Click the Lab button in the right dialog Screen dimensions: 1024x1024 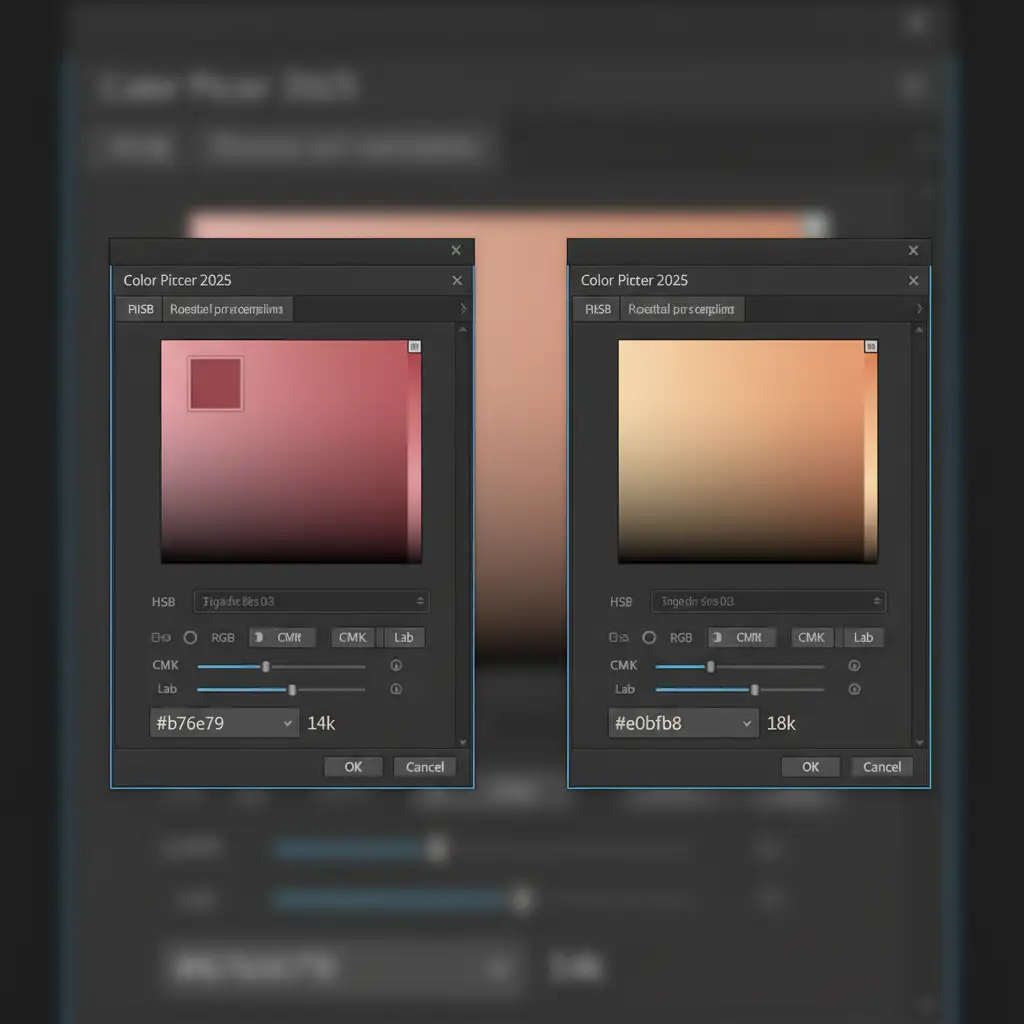tap(863, 637)
